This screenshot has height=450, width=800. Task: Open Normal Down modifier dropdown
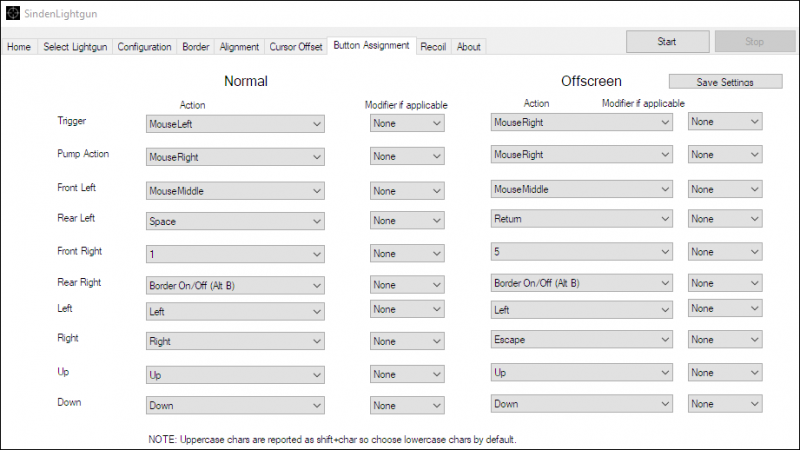tap(407, 405)
